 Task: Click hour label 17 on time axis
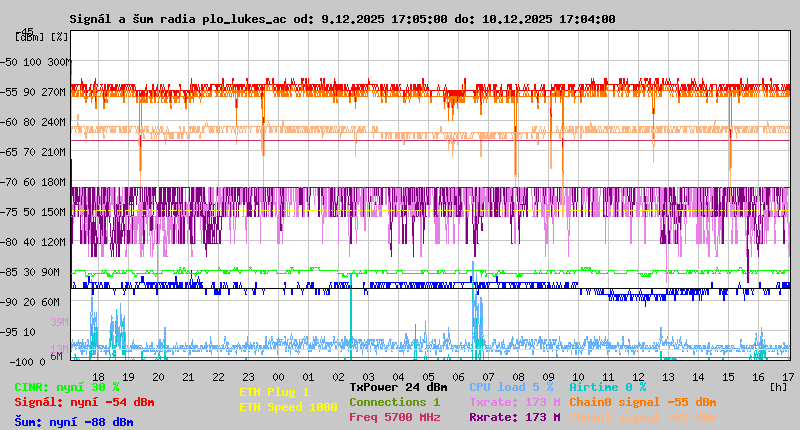788,377
